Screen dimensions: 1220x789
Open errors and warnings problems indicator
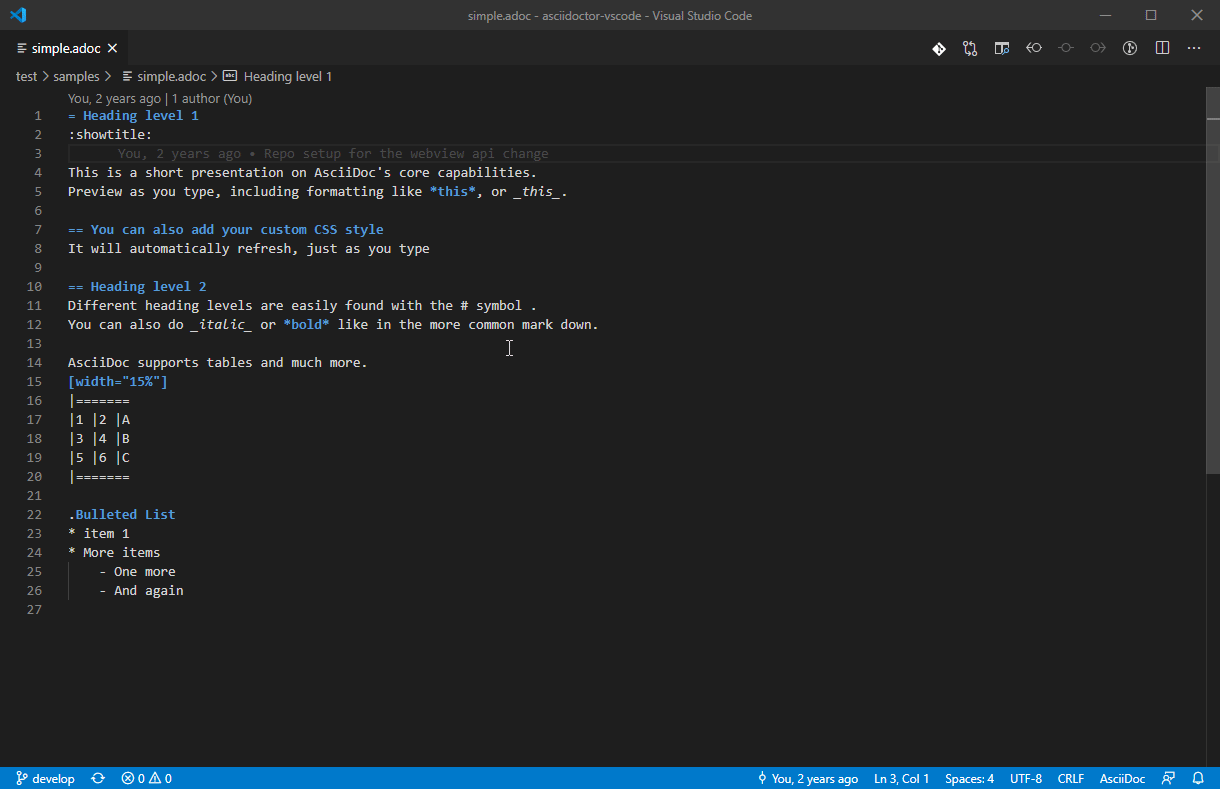[146, 778]
